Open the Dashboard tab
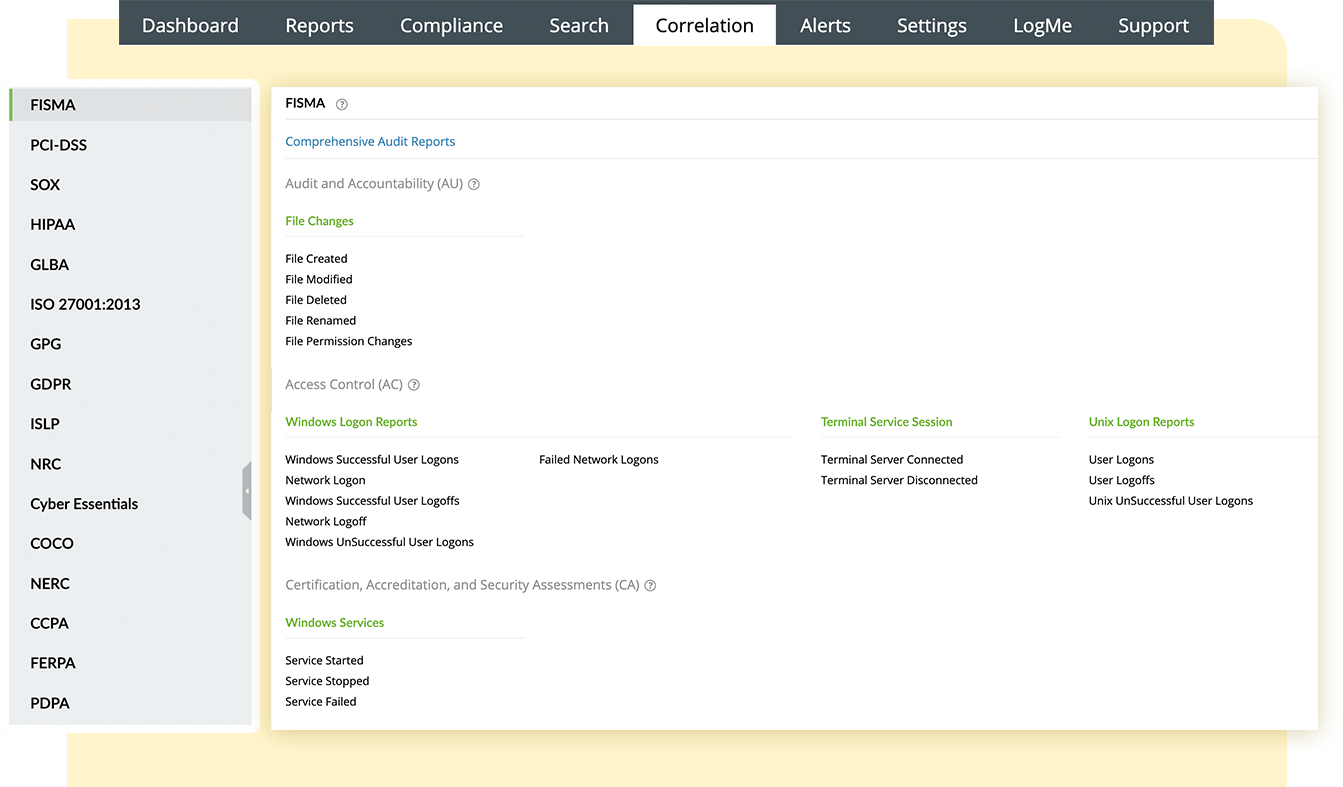1343x787 pixels. 190,26
